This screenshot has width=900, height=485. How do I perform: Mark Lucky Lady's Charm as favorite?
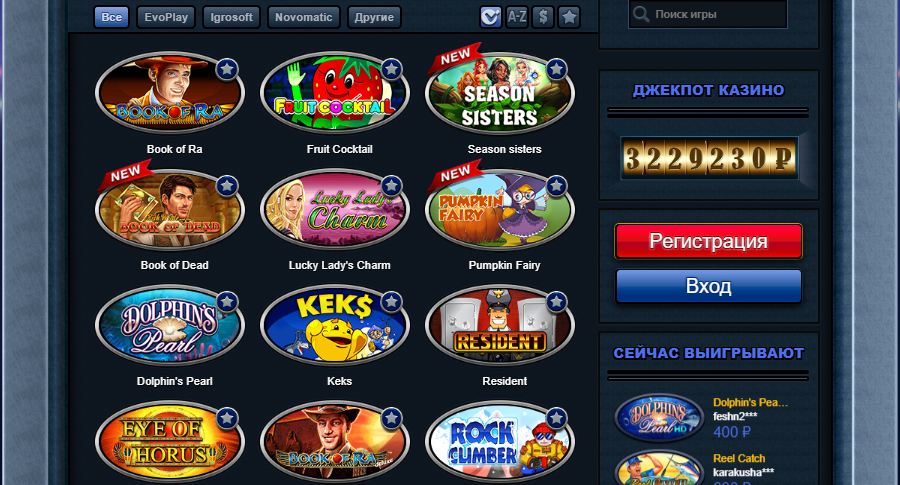391,185
